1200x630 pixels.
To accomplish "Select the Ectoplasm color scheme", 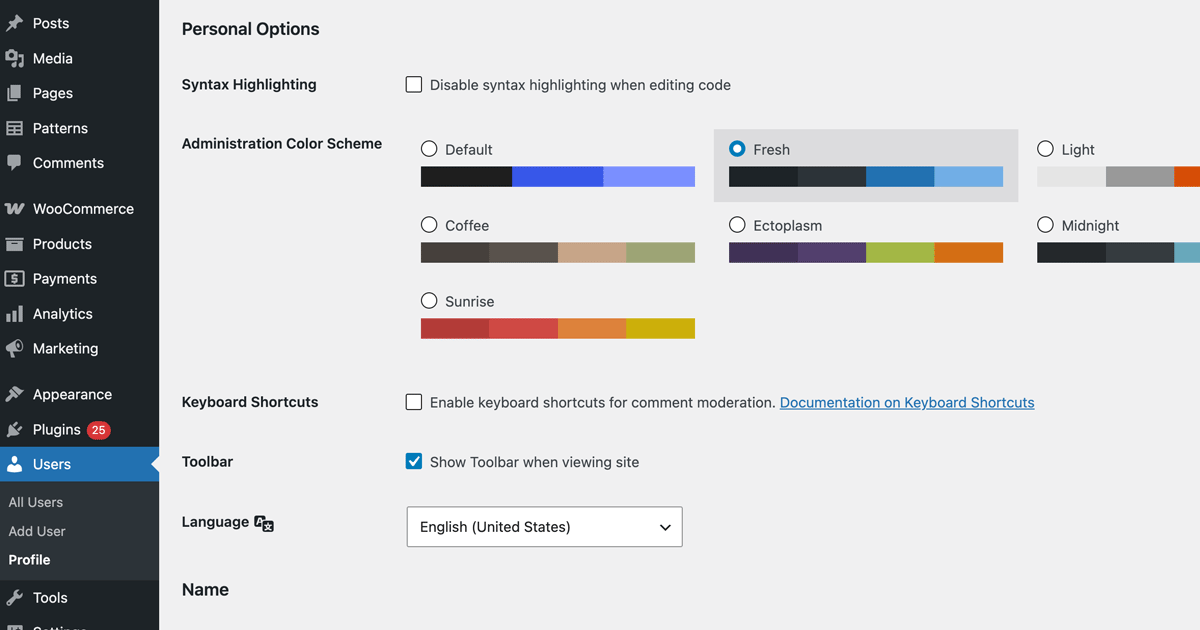I will (737, 225).
